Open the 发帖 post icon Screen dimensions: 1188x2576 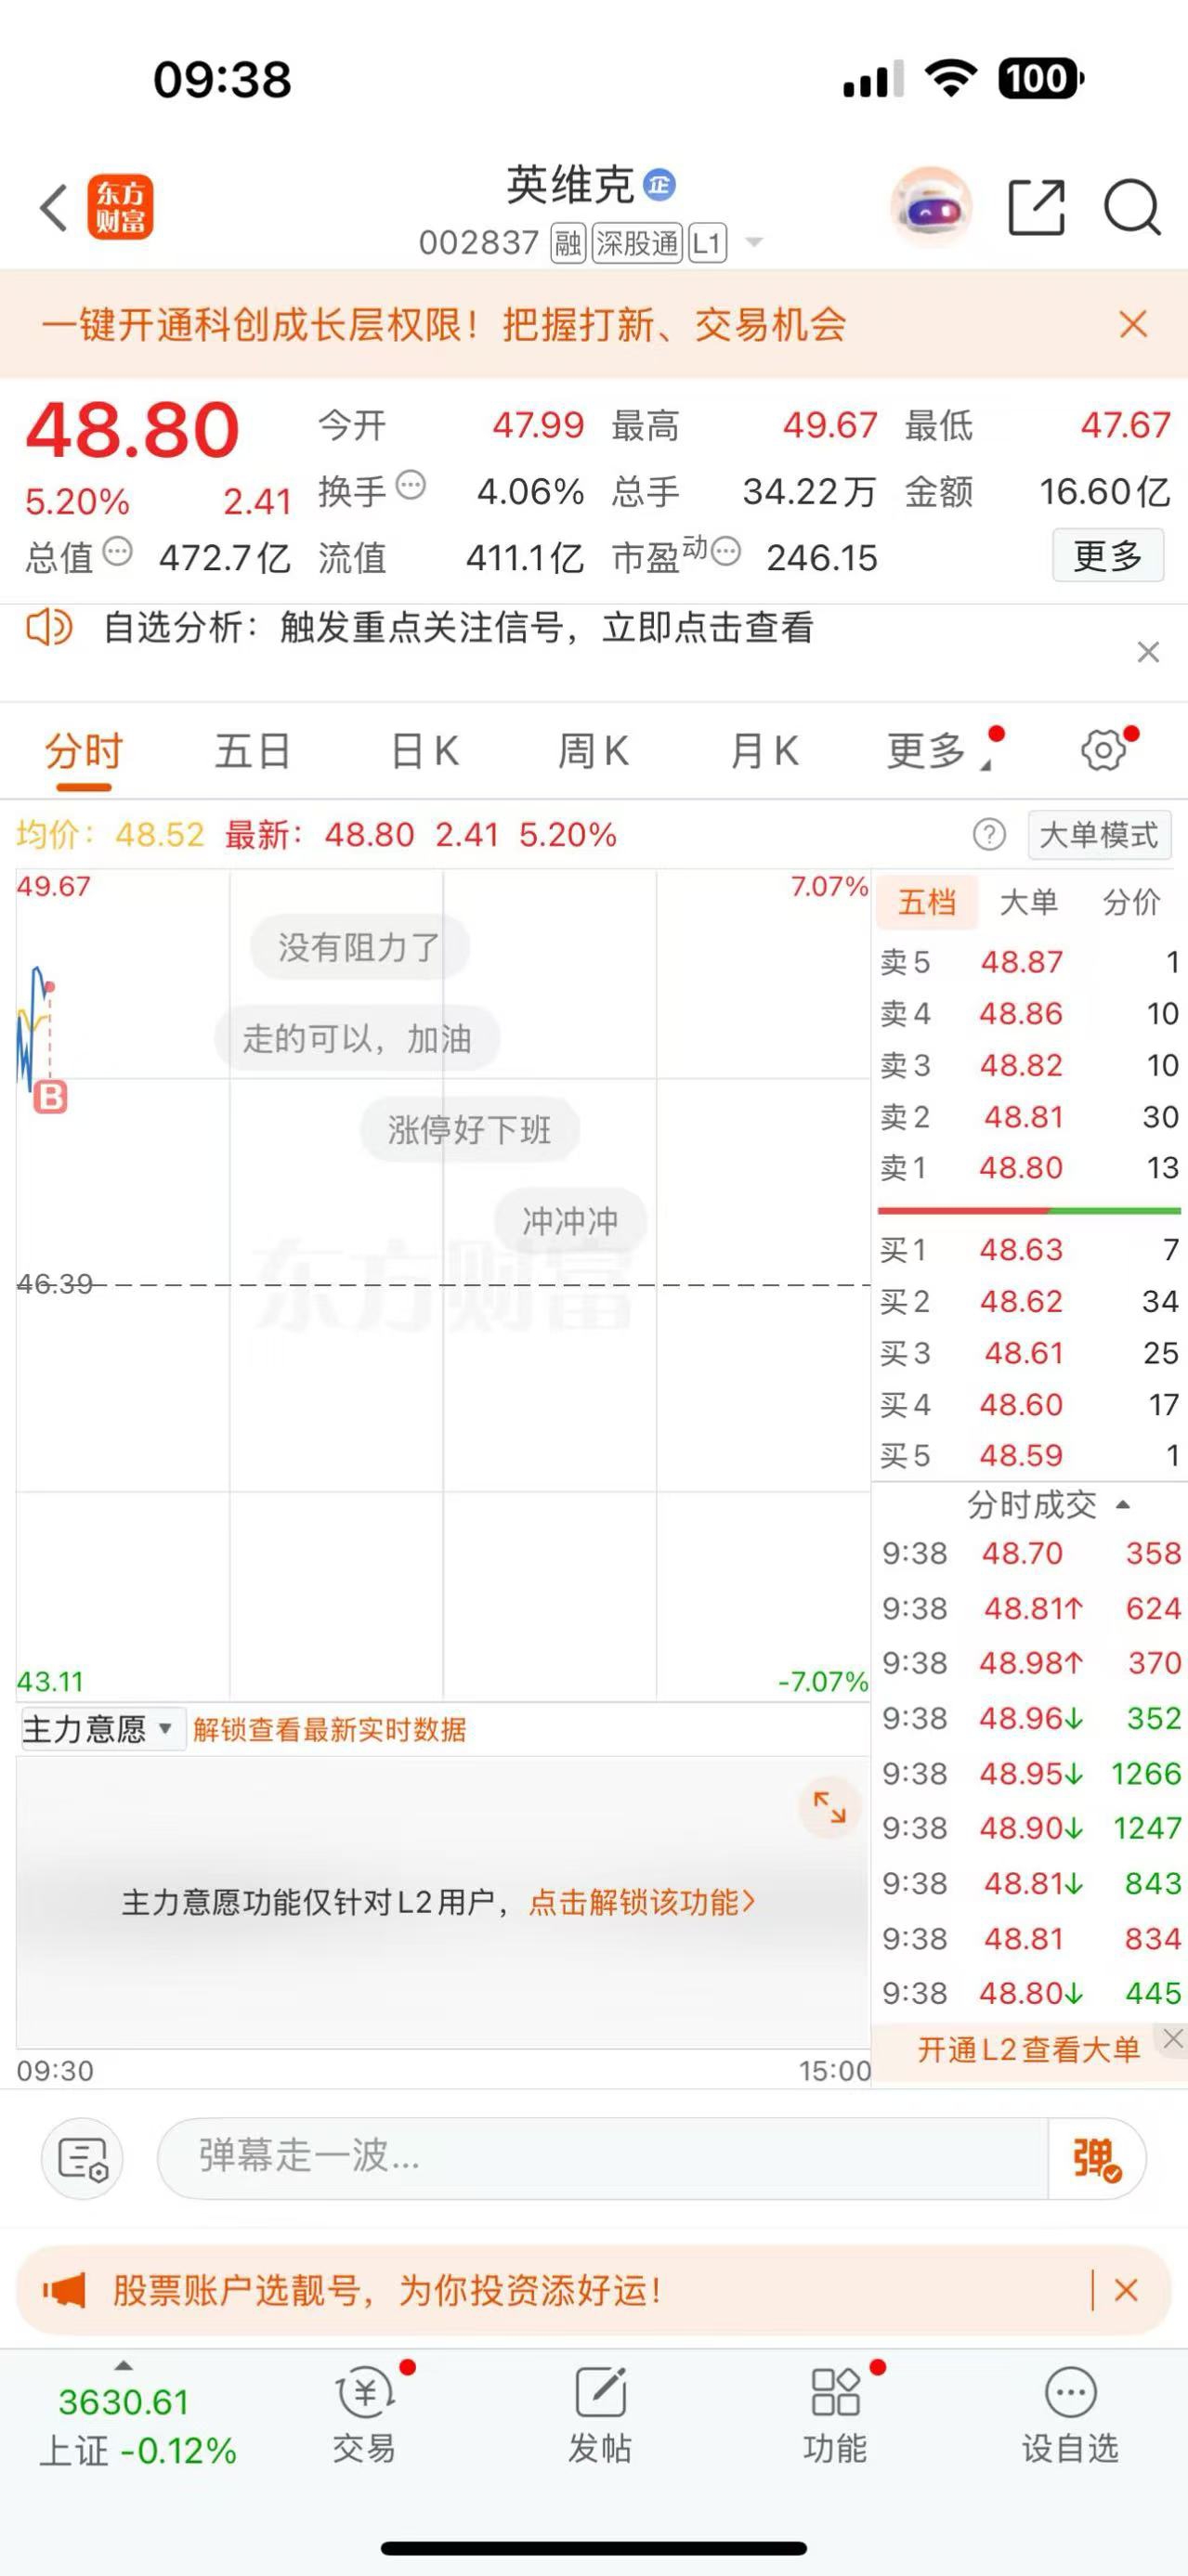pos(600,2416)
